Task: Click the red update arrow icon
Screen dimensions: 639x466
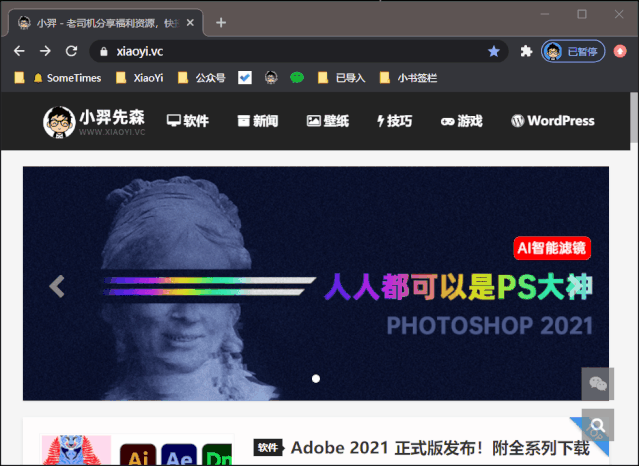Action: pos(620,51)
